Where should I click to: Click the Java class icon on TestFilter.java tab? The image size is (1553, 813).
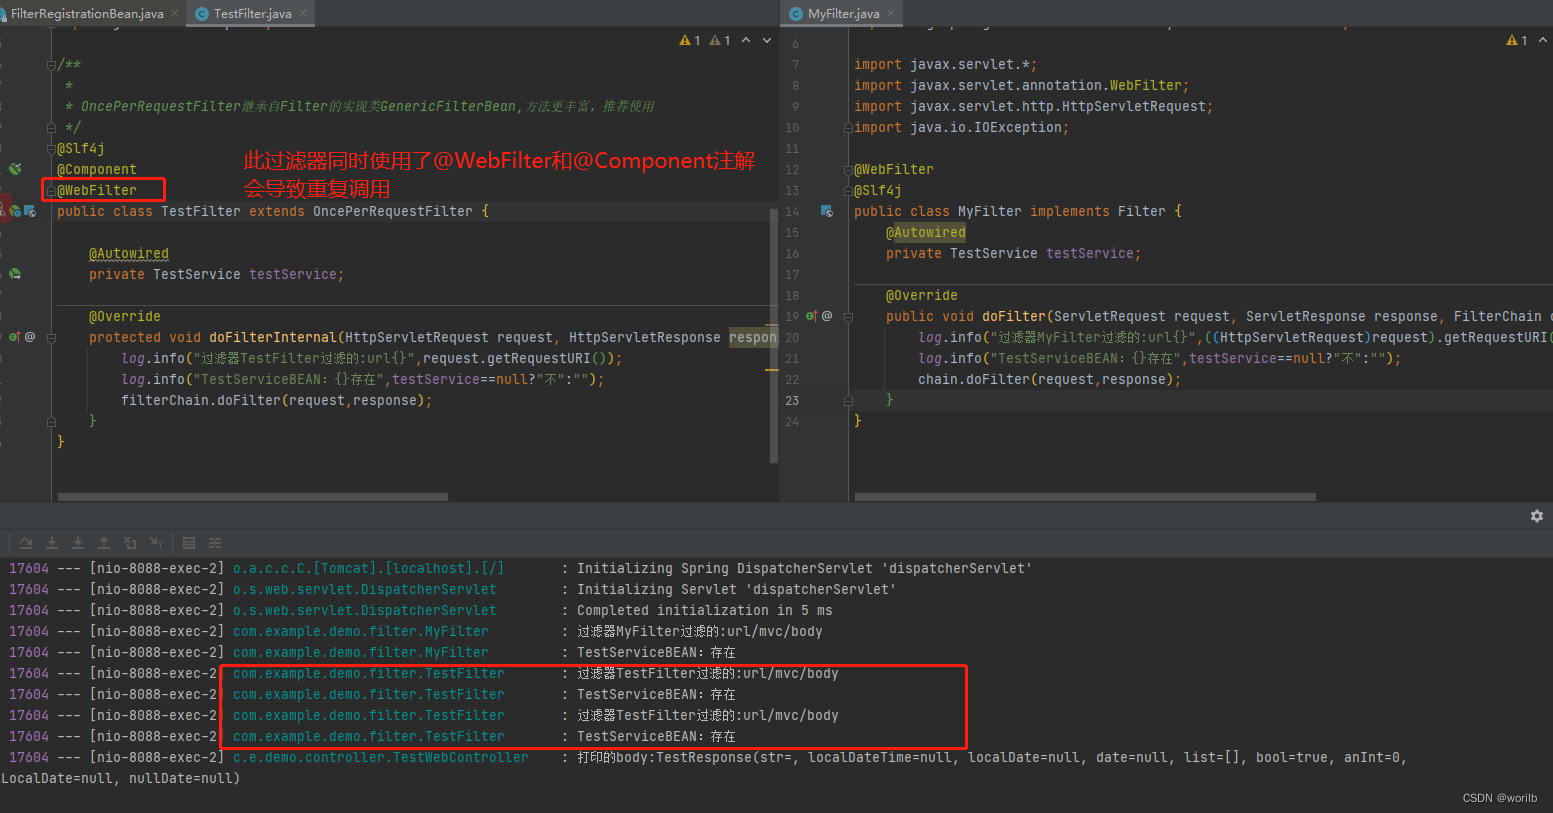click(x=202, y=14)
